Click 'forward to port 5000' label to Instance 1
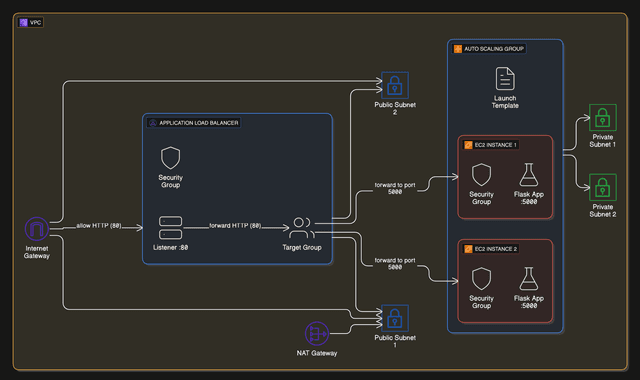This screenshot has width=640, height=380. point(395,188)
